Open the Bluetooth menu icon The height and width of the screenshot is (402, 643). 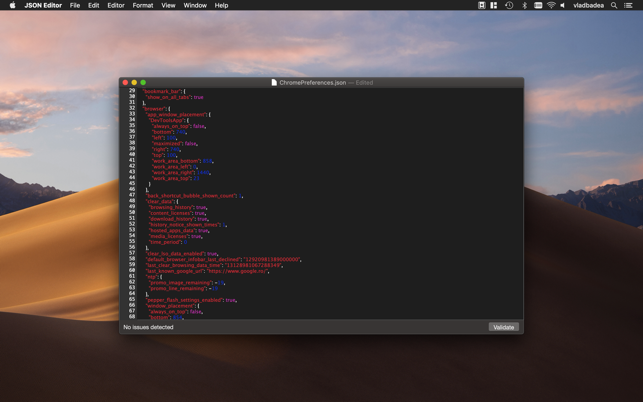[x=524, y=5]
